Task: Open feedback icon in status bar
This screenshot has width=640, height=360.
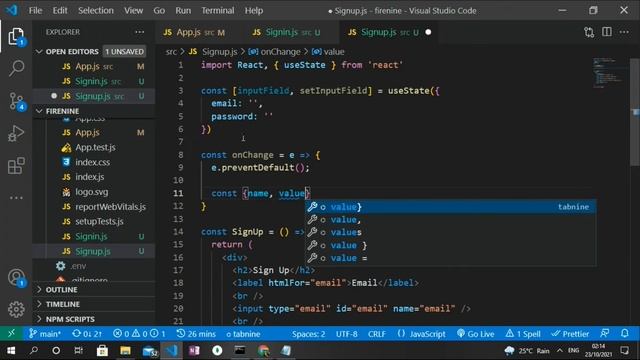Action: click(605, 333)
